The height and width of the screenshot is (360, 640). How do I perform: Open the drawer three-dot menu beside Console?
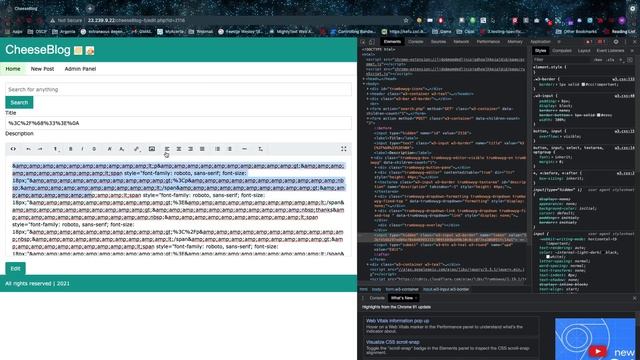(363, 298)
